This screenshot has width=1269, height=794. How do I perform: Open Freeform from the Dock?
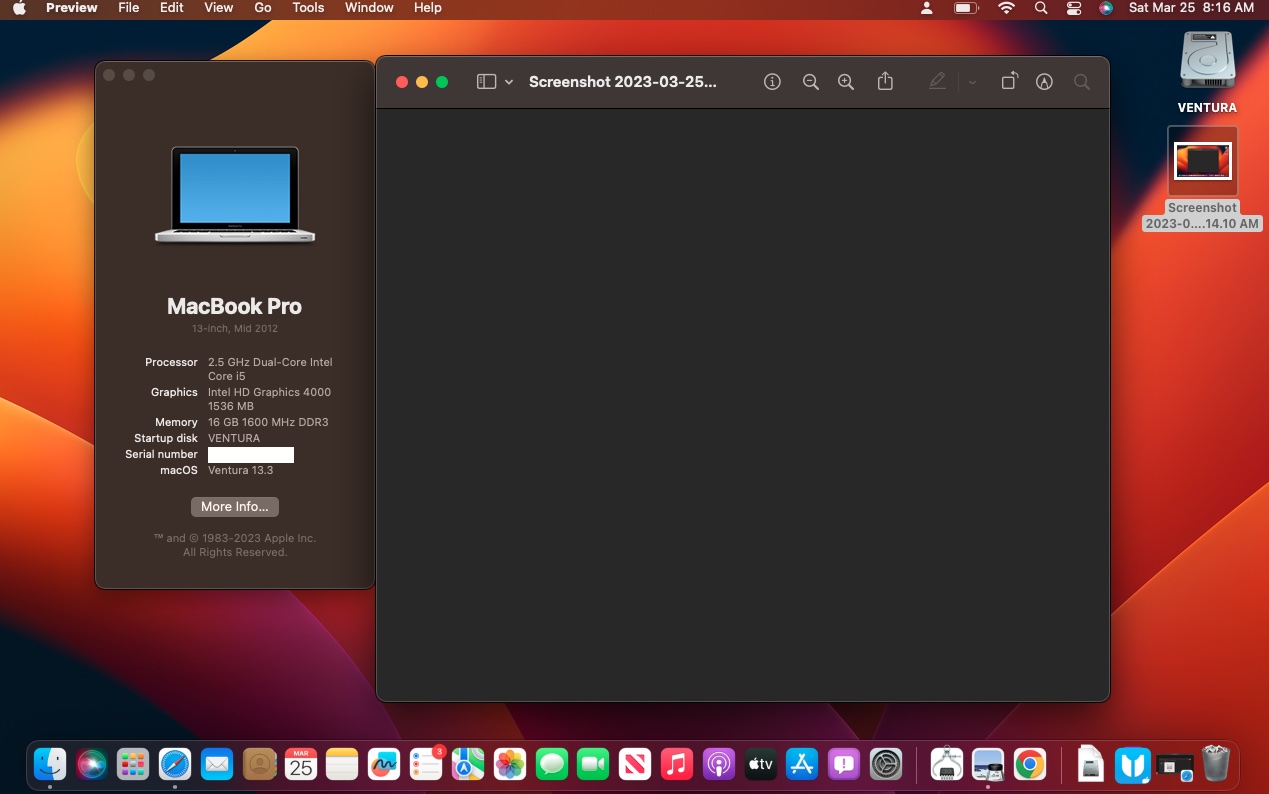point(384,765)
